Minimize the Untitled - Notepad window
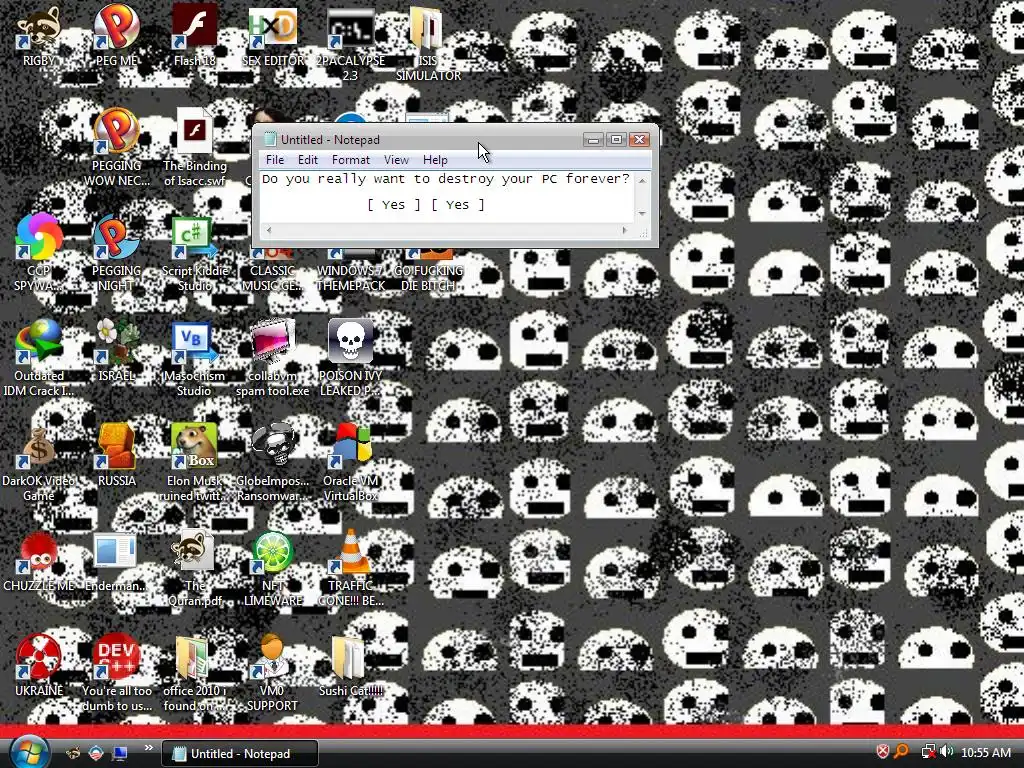 [x=593, y=140]
